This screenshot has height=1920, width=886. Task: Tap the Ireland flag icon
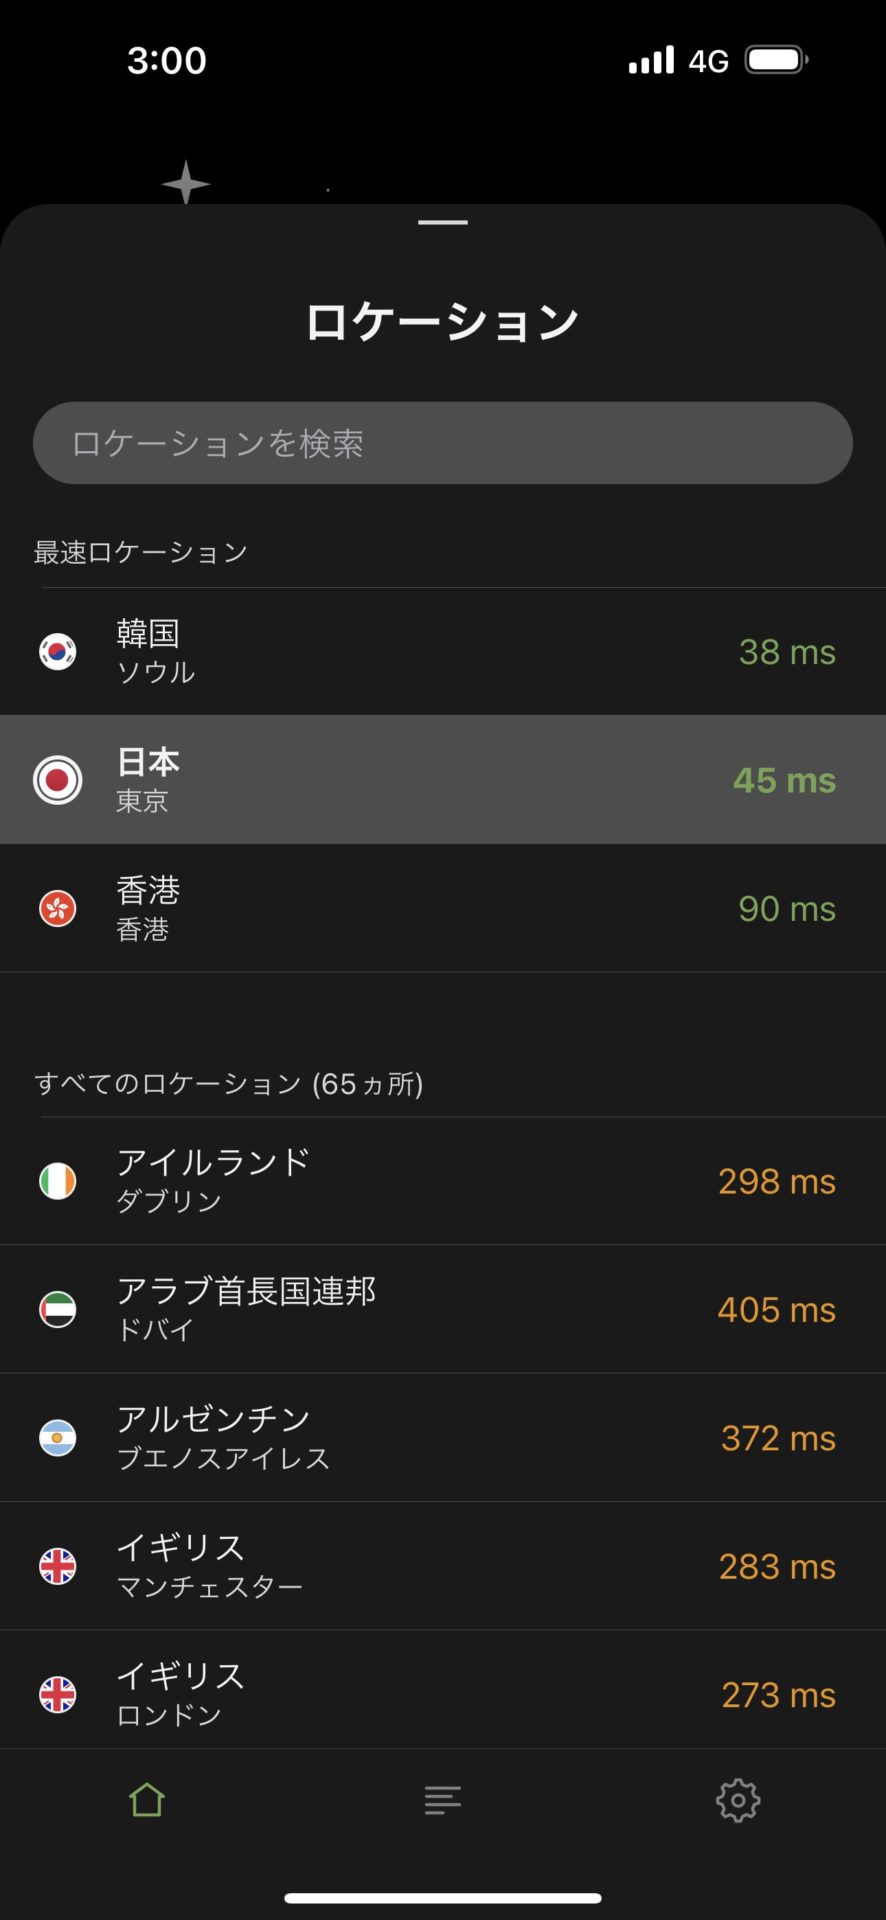[58, 1181]
